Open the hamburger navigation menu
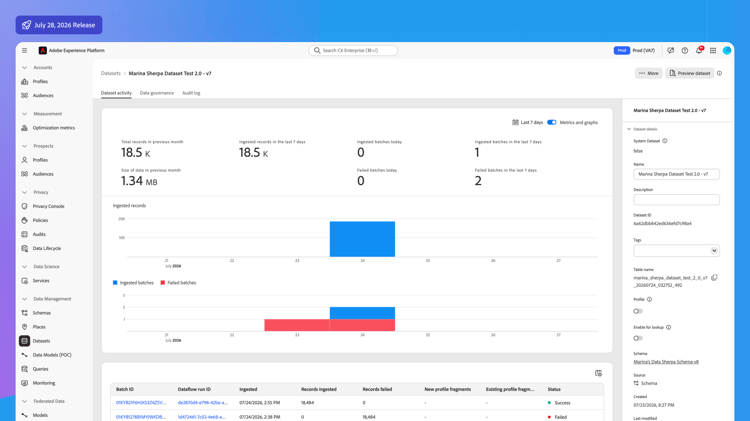Viewport: 750px width, 421px height. (x=24, y=50)
